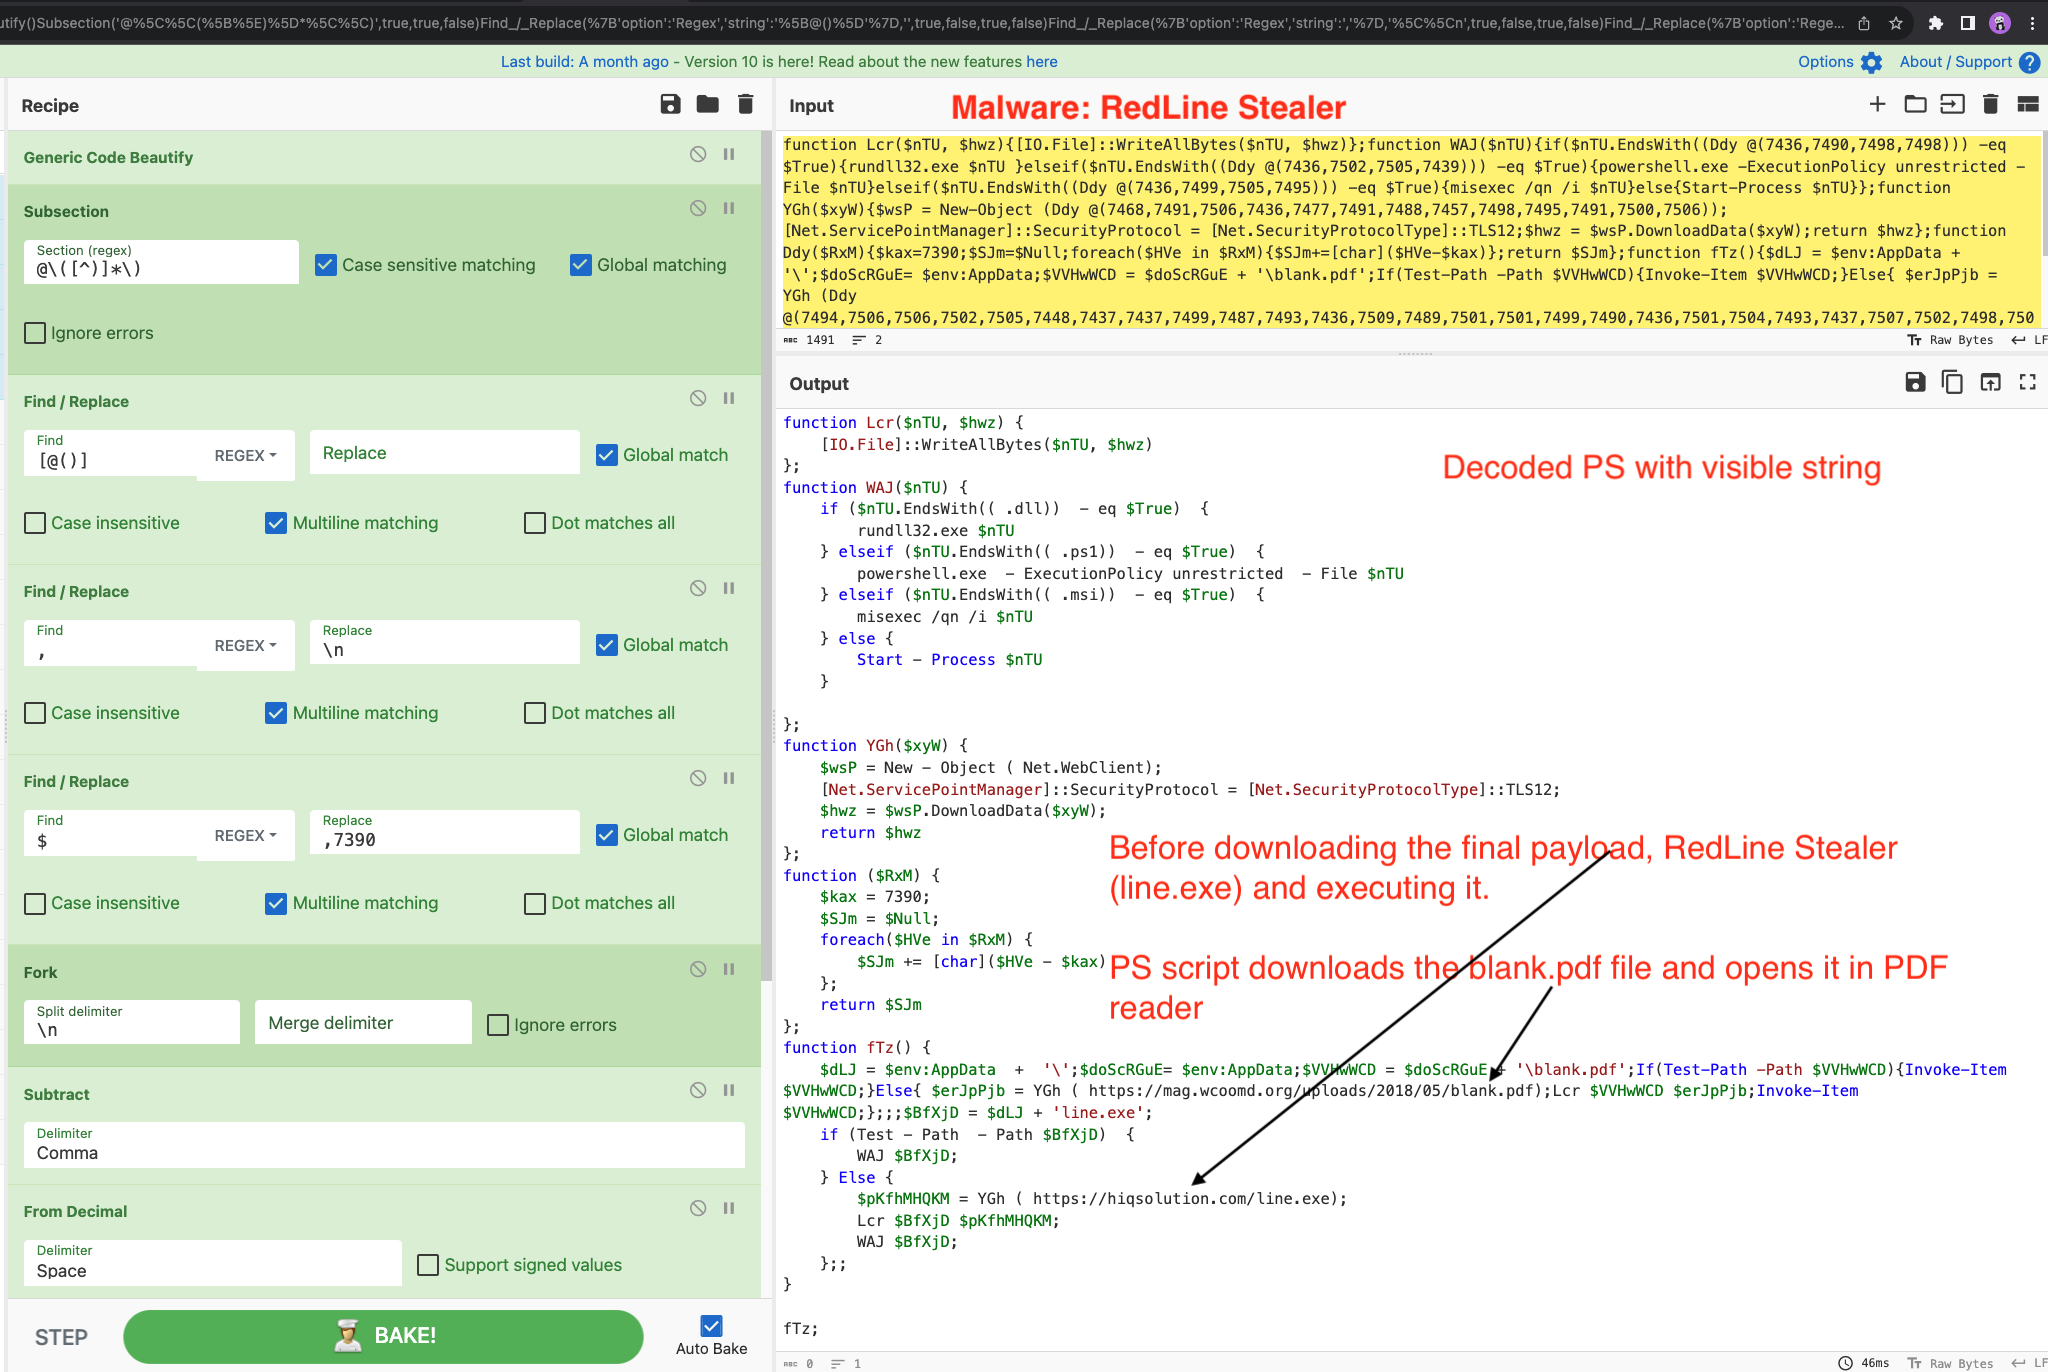Viewport: 2048px width, 1372px height.
Task: Open Options gear icon
Action: 1871,62
